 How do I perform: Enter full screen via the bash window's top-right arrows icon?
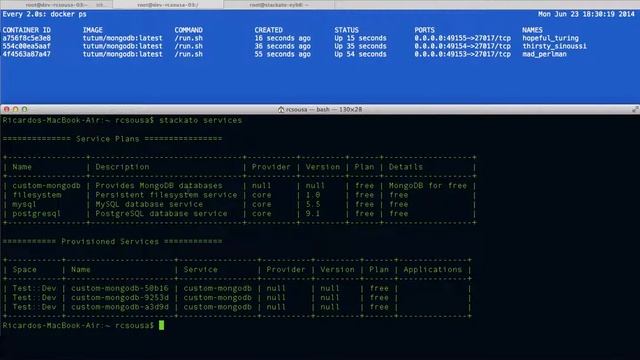point(635,109)
